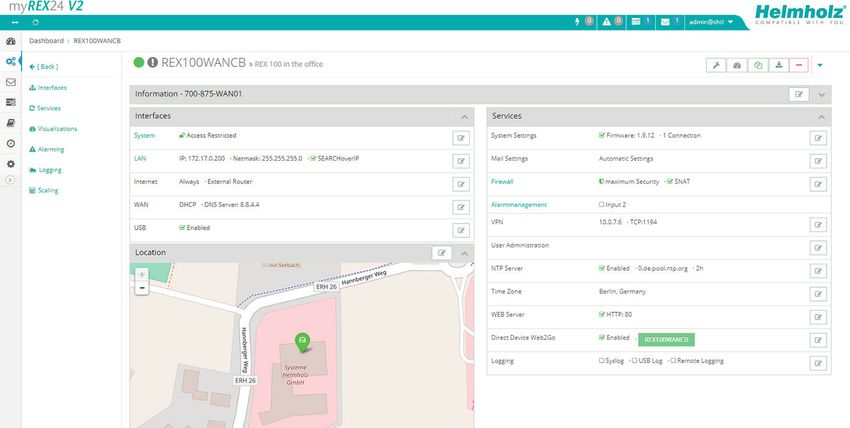The width and height of the screenshot is (850, 428).
Task: Open Visualizations in the side menu
Action: [x=53, y=128]
